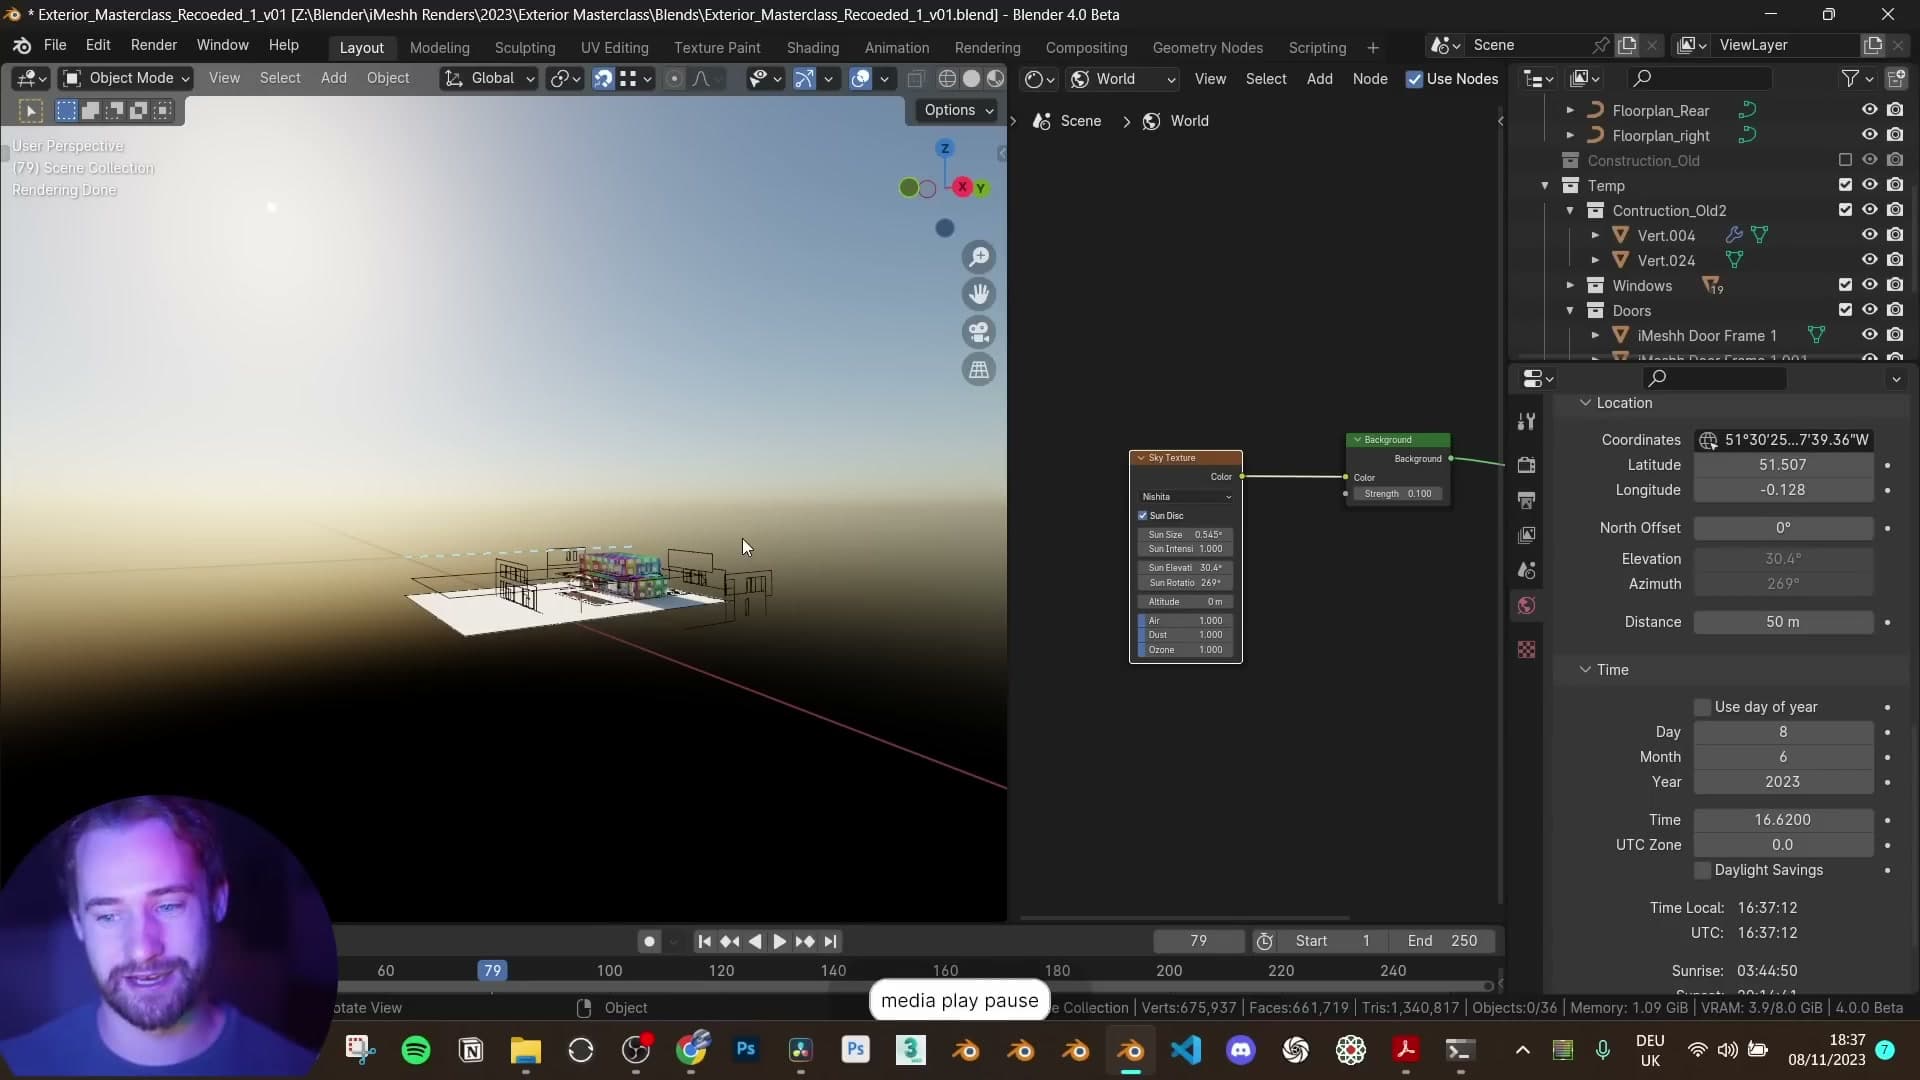Jump to last frame
The image size is (1920, 1080).
tap(830, 942)
